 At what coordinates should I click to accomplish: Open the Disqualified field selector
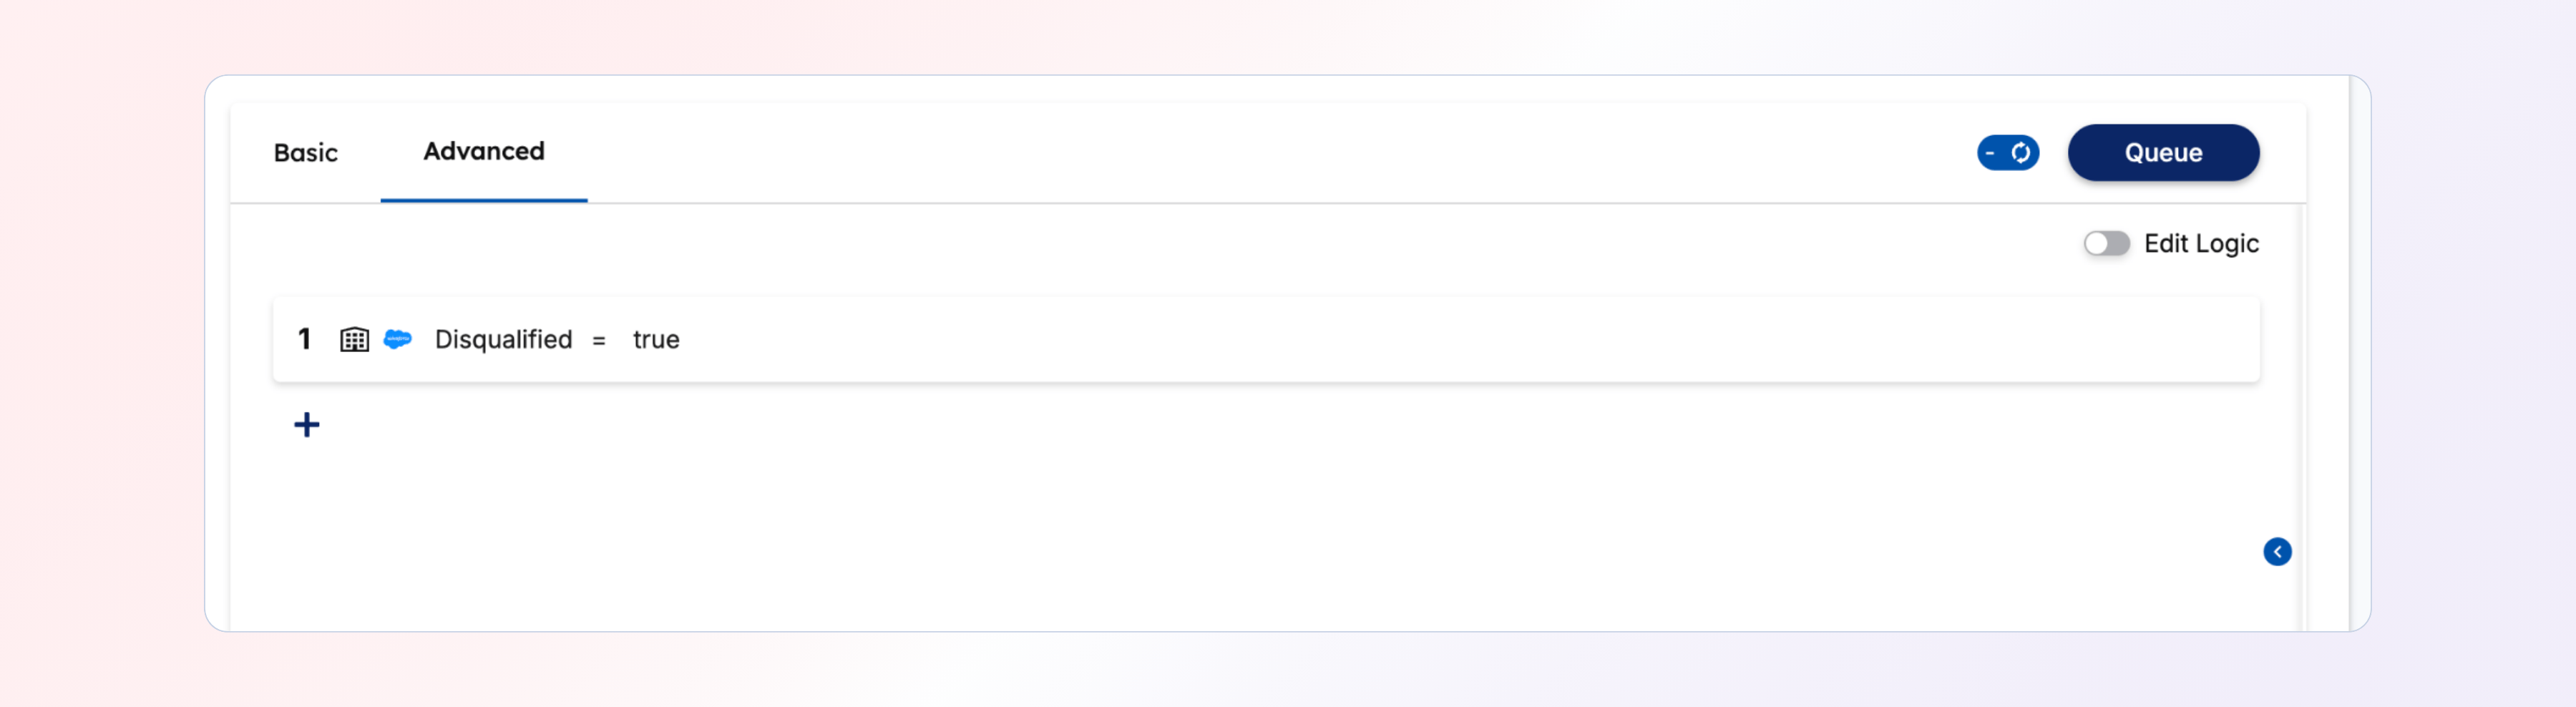click(503, 340)
